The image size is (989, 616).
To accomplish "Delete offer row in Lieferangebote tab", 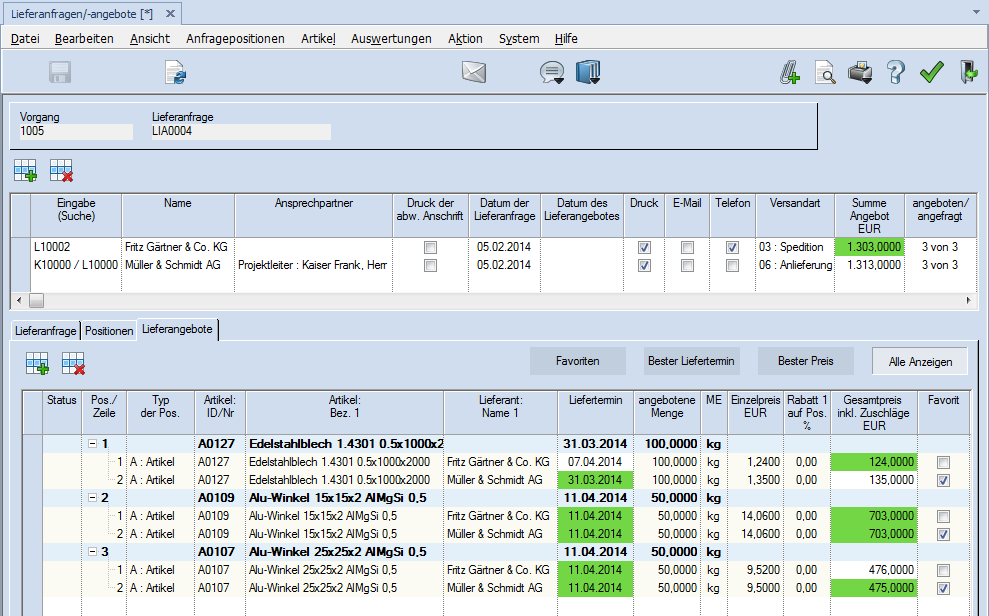I will pyautogui.click(x=73, y=365).
